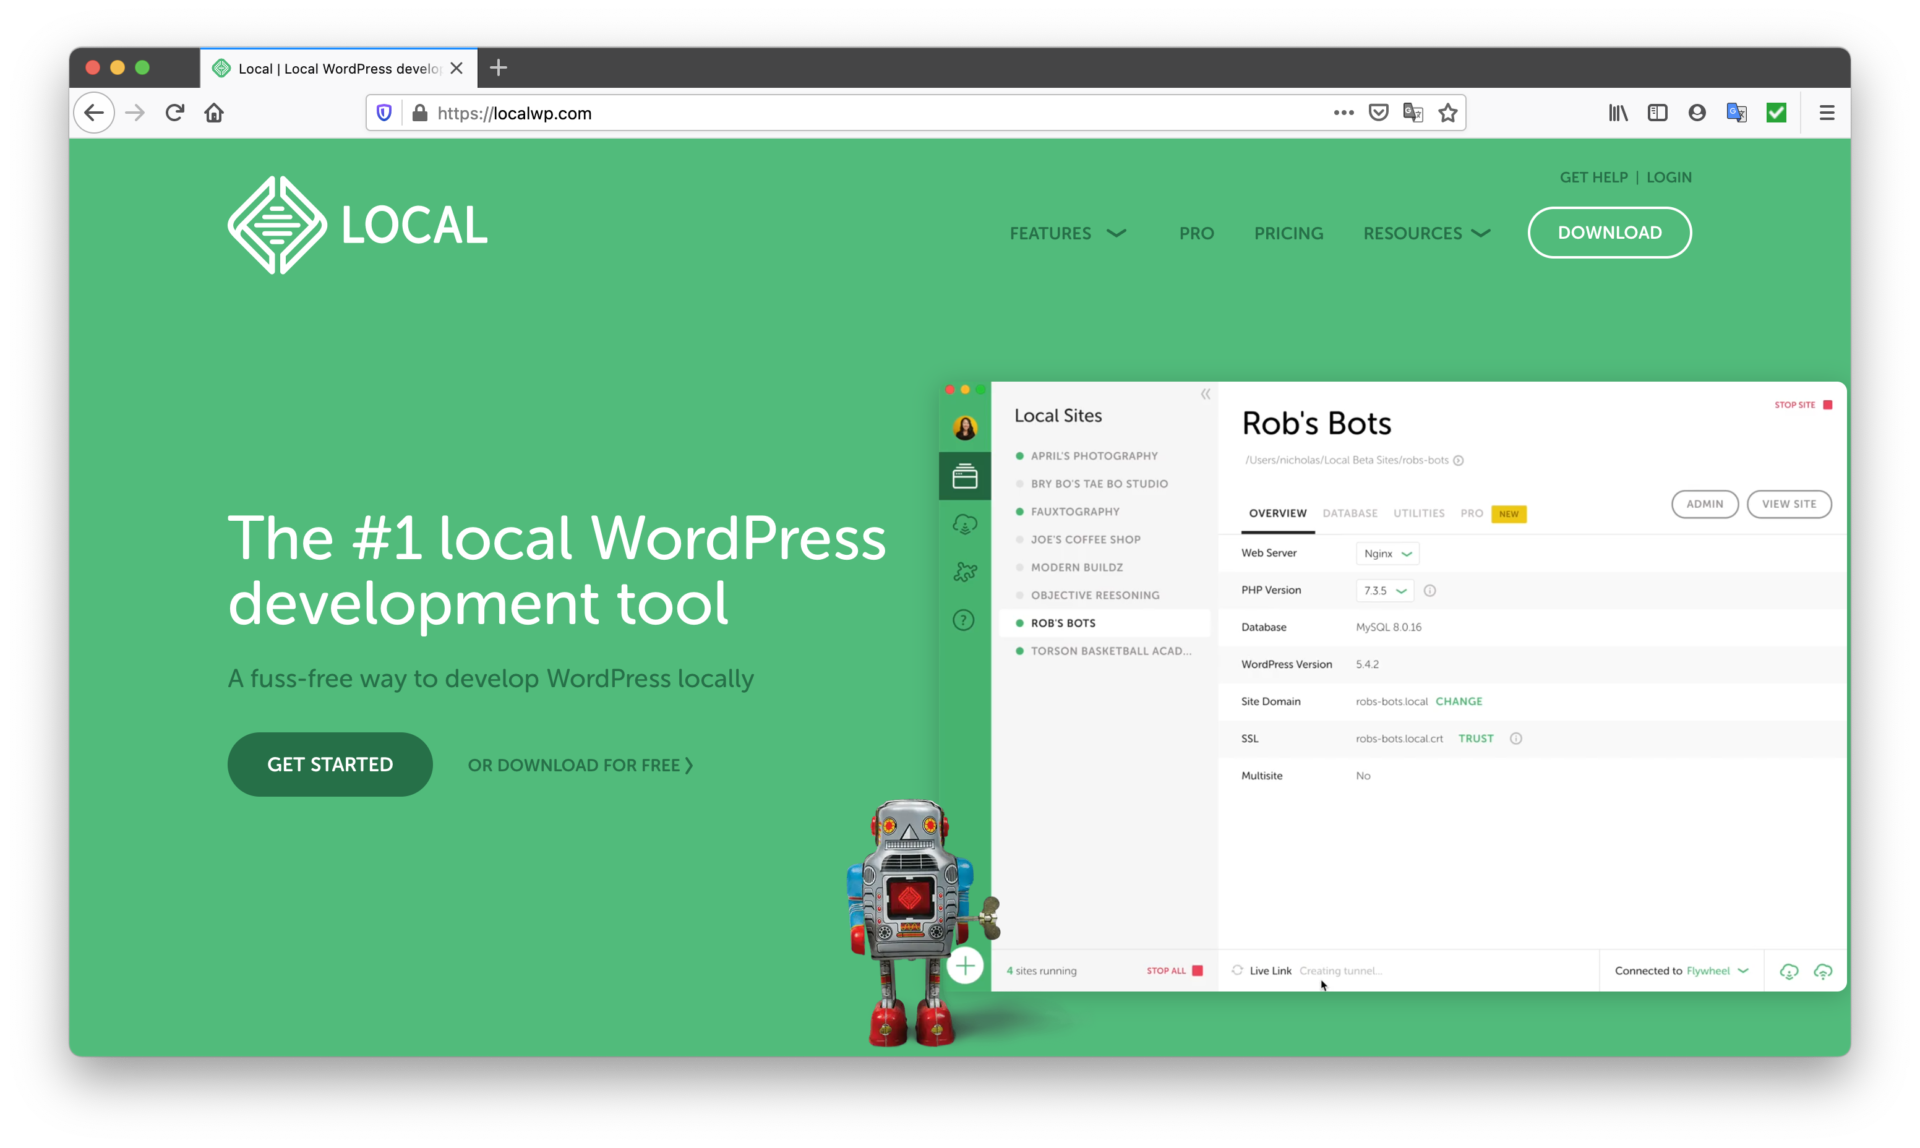
Task: Click the pull from Flywheel cloud icon
Action: pos(1789,971)
